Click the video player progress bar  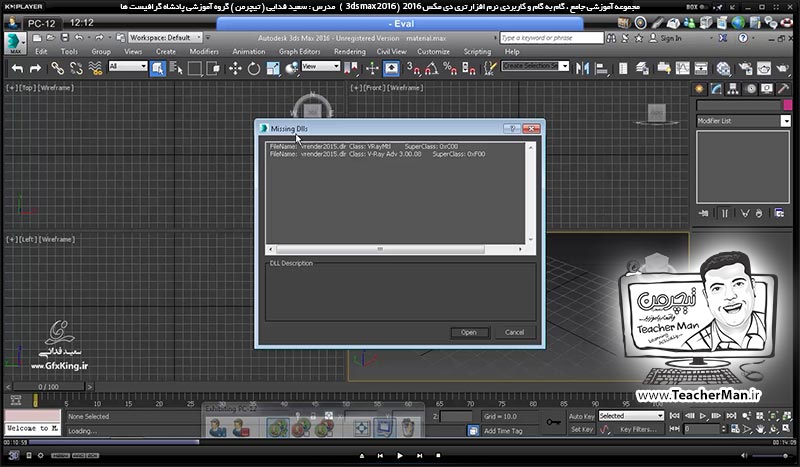[x=399, y=443]
